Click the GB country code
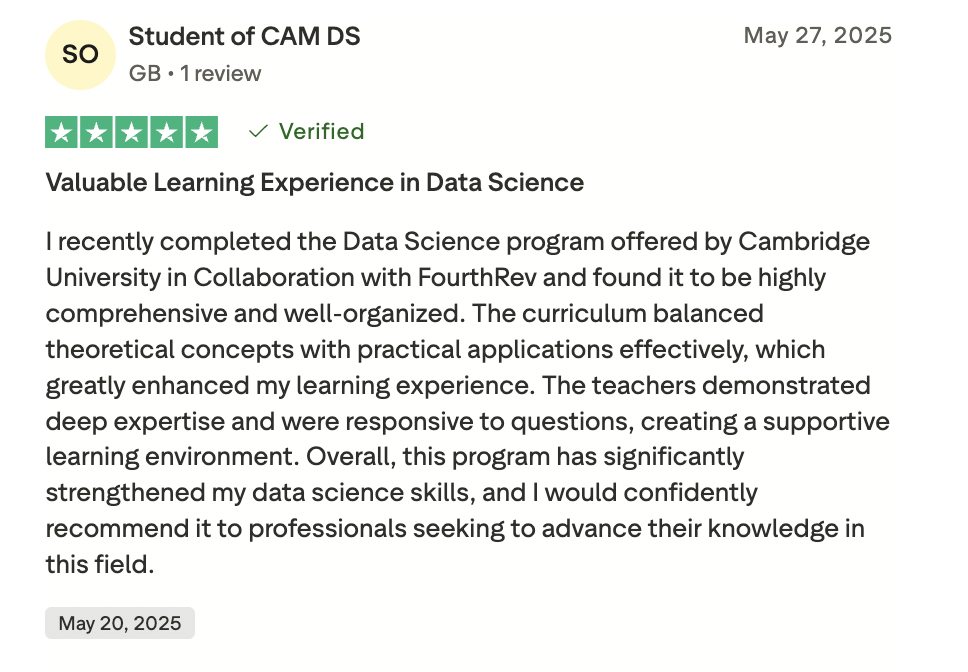This screenshot has height=672, width=968. tap(145, 74)
